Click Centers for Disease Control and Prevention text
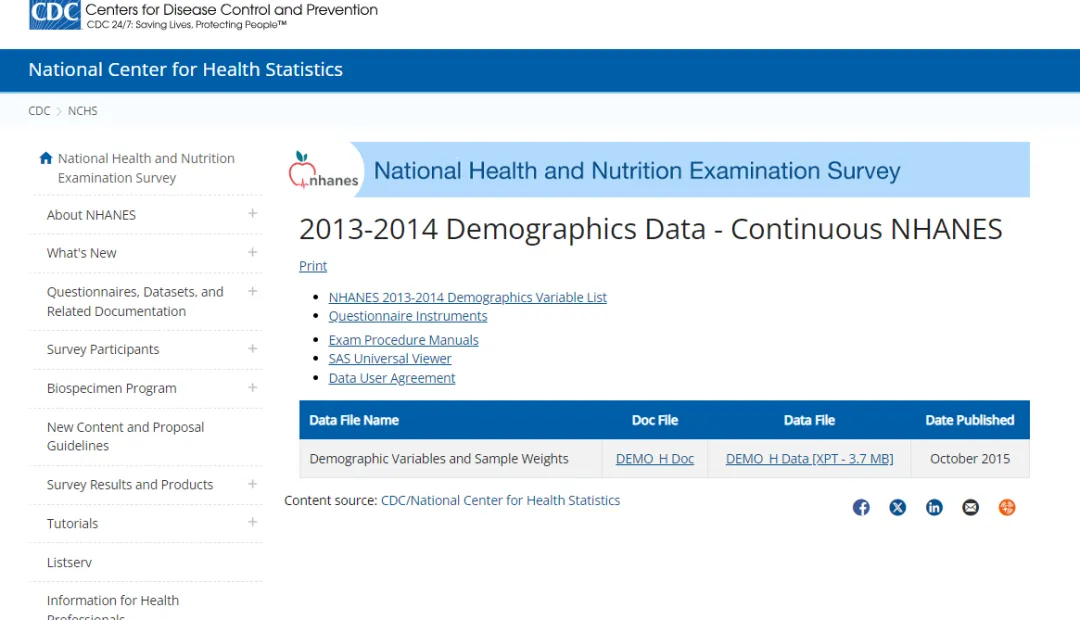Image resolution: width=1080 pixels, height=620 pixels. [231, 10]
